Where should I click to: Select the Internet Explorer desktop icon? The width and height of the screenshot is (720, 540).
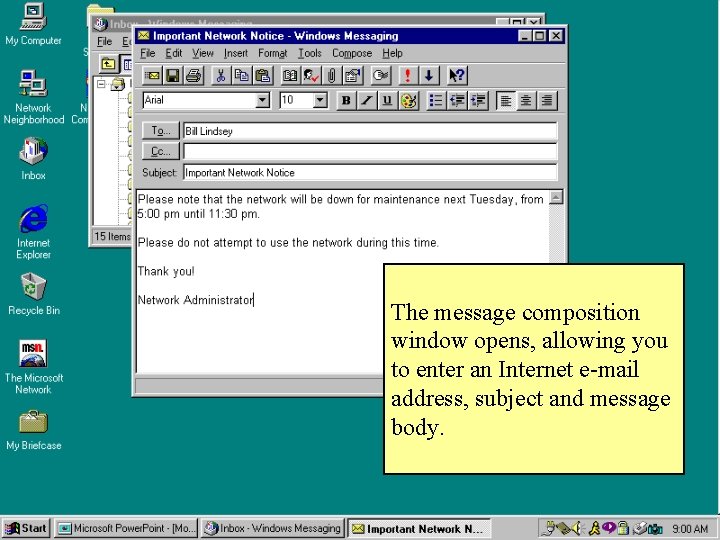[x=33, y=232]
